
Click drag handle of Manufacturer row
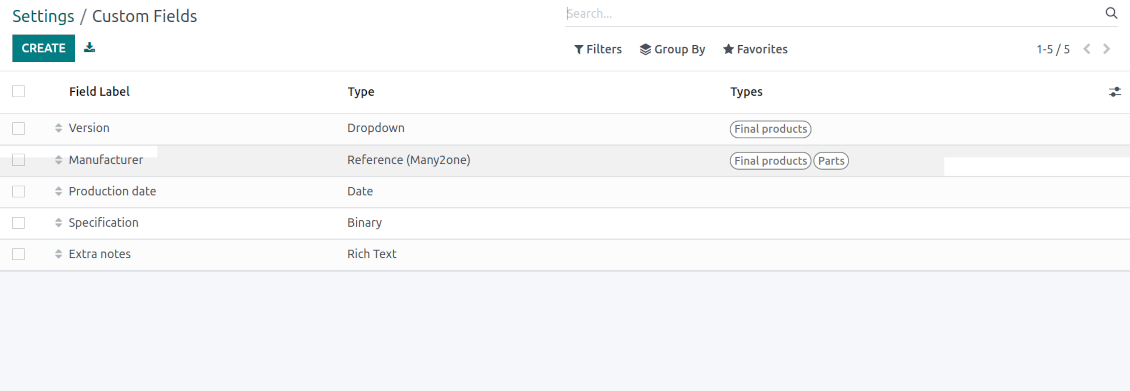[x=58, y=160]
